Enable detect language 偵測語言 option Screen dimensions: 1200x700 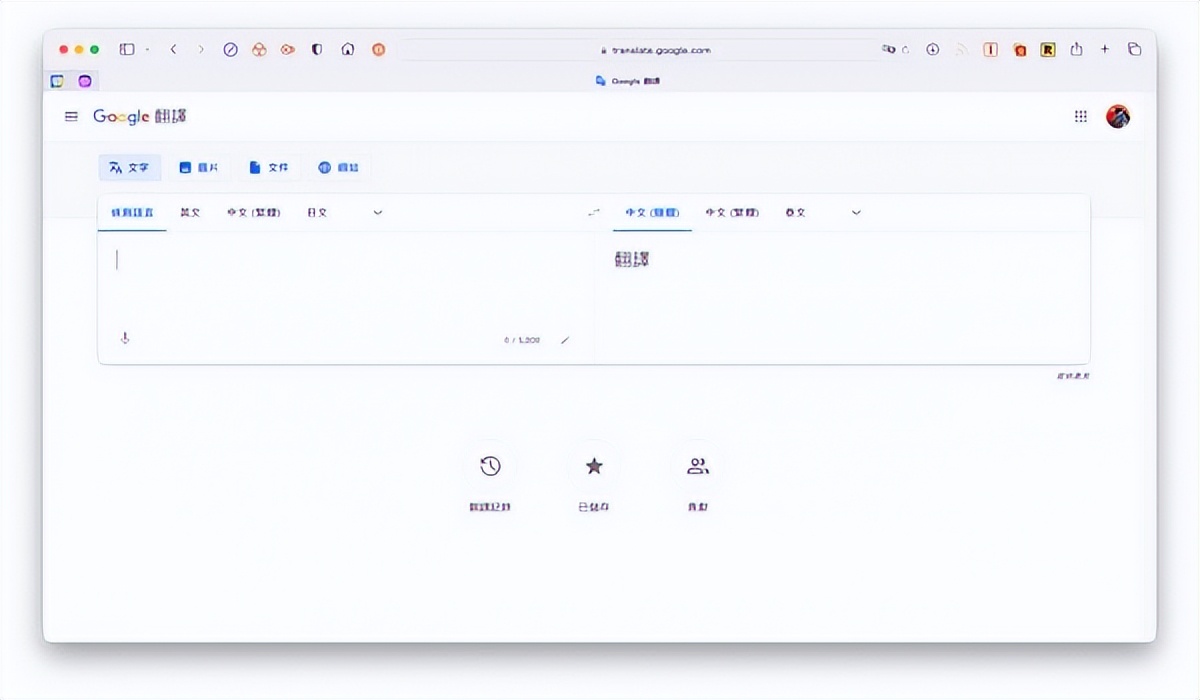131,212
